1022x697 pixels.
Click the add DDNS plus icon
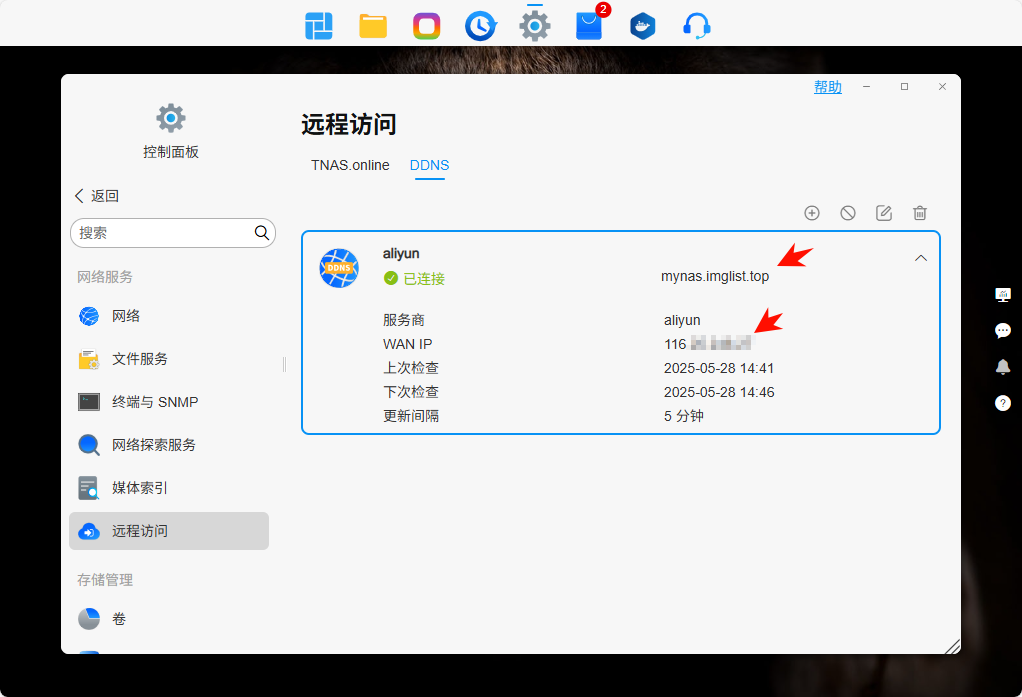point(811,213)
